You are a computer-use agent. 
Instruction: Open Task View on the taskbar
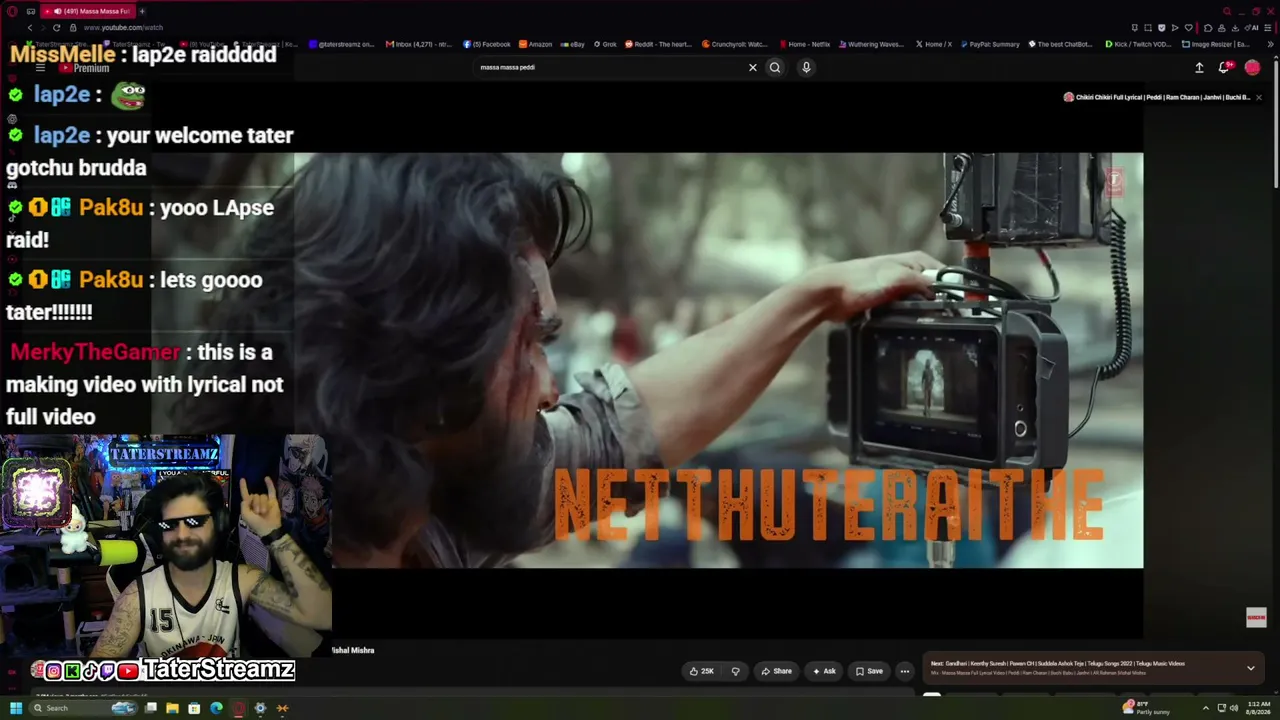[150, 708]
